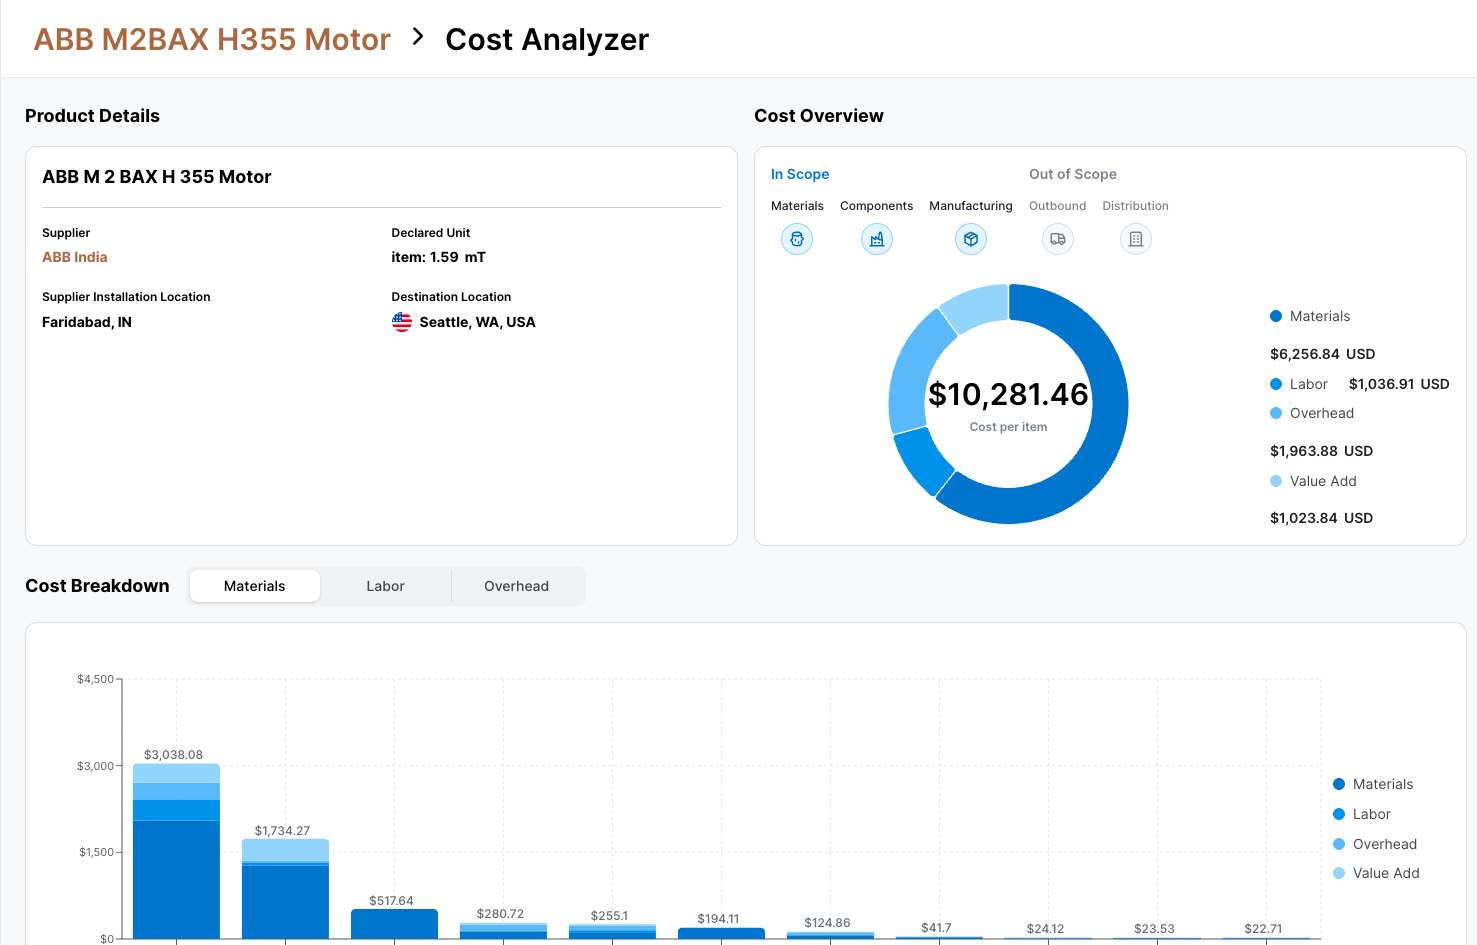Screen dimensions: 1477x945
Task: Switch to the Overhead breakdown tab
Action: coord(516,586)
